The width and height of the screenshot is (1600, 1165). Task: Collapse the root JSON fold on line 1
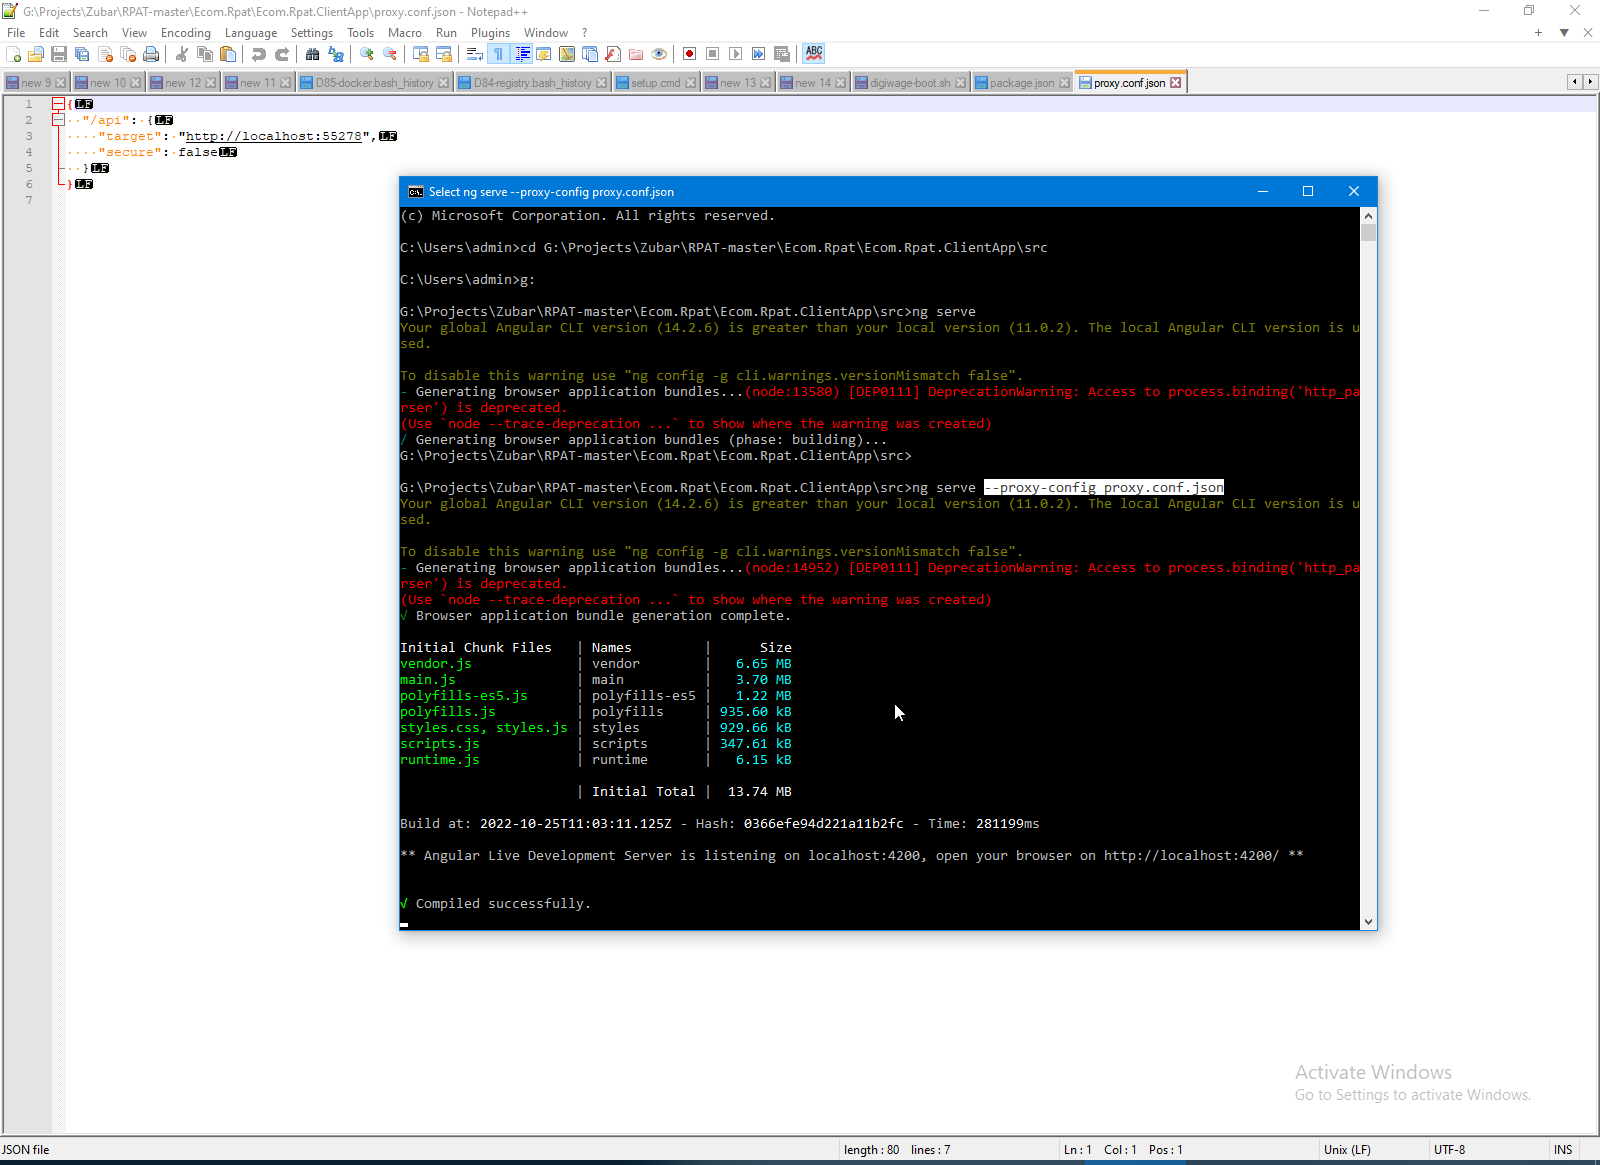pyautogui.click(x=58, y=104)
